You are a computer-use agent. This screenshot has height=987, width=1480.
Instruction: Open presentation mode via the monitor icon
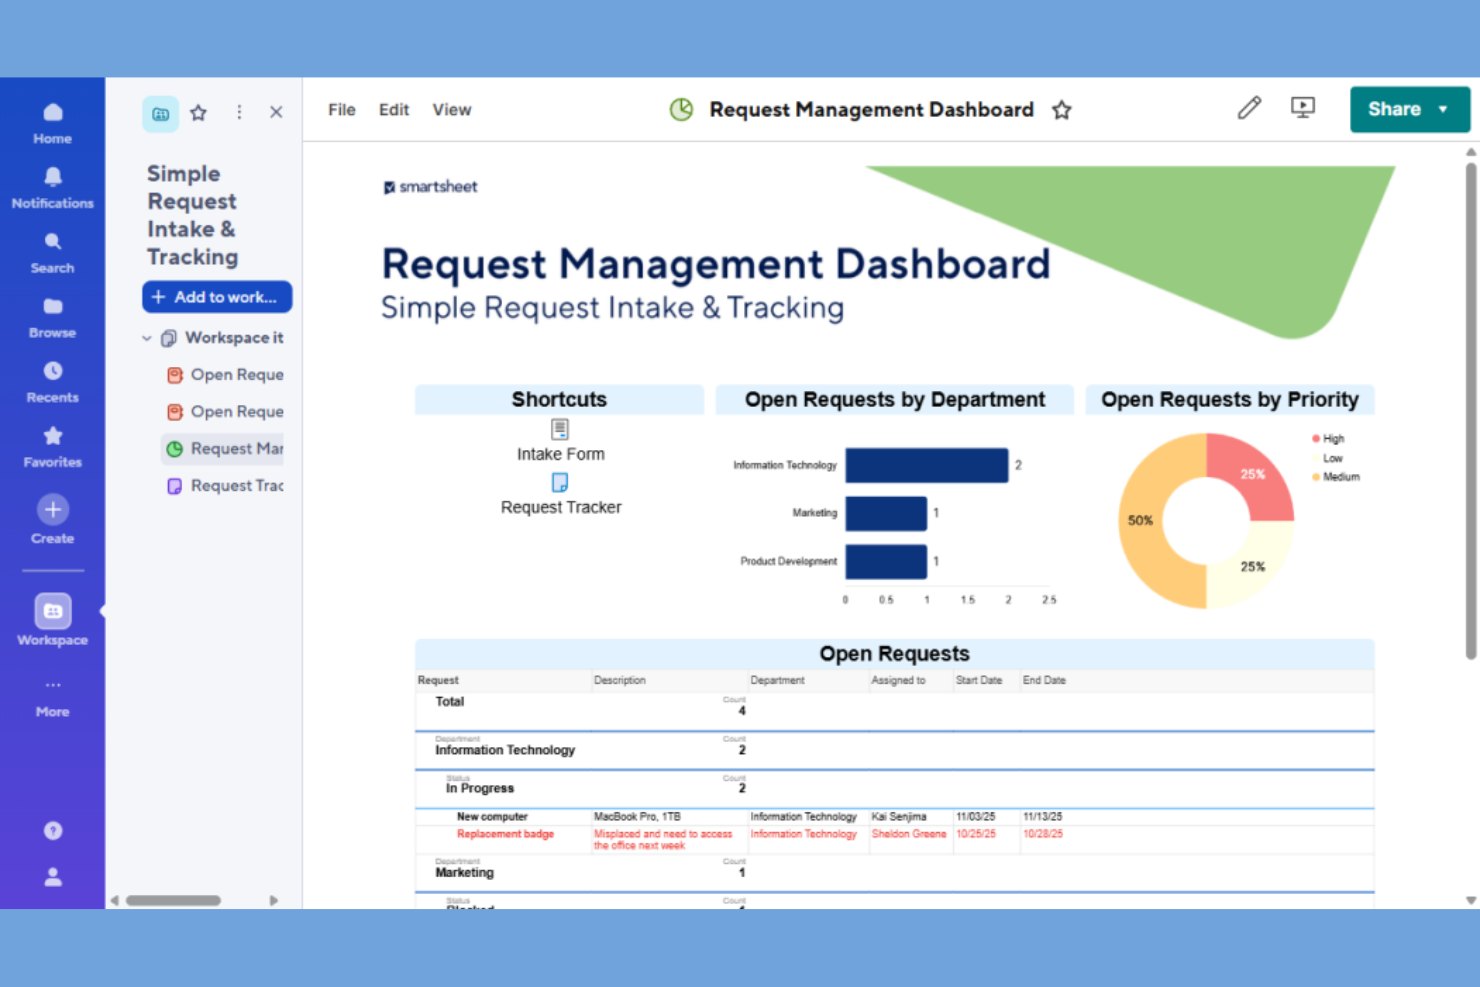(x=1302, y=108)
